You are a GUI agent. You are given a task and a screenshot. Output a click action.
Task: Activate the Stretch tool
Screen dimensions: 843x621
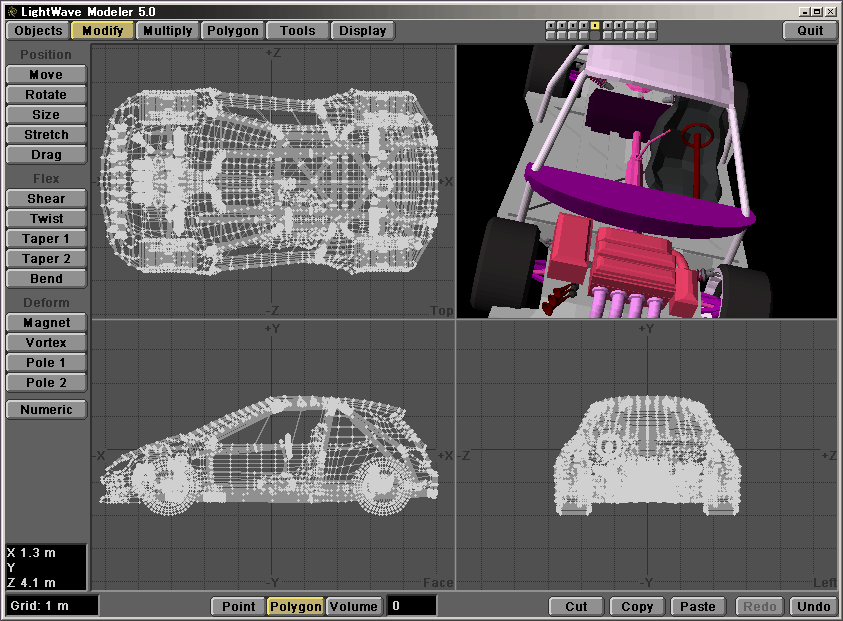46,135
